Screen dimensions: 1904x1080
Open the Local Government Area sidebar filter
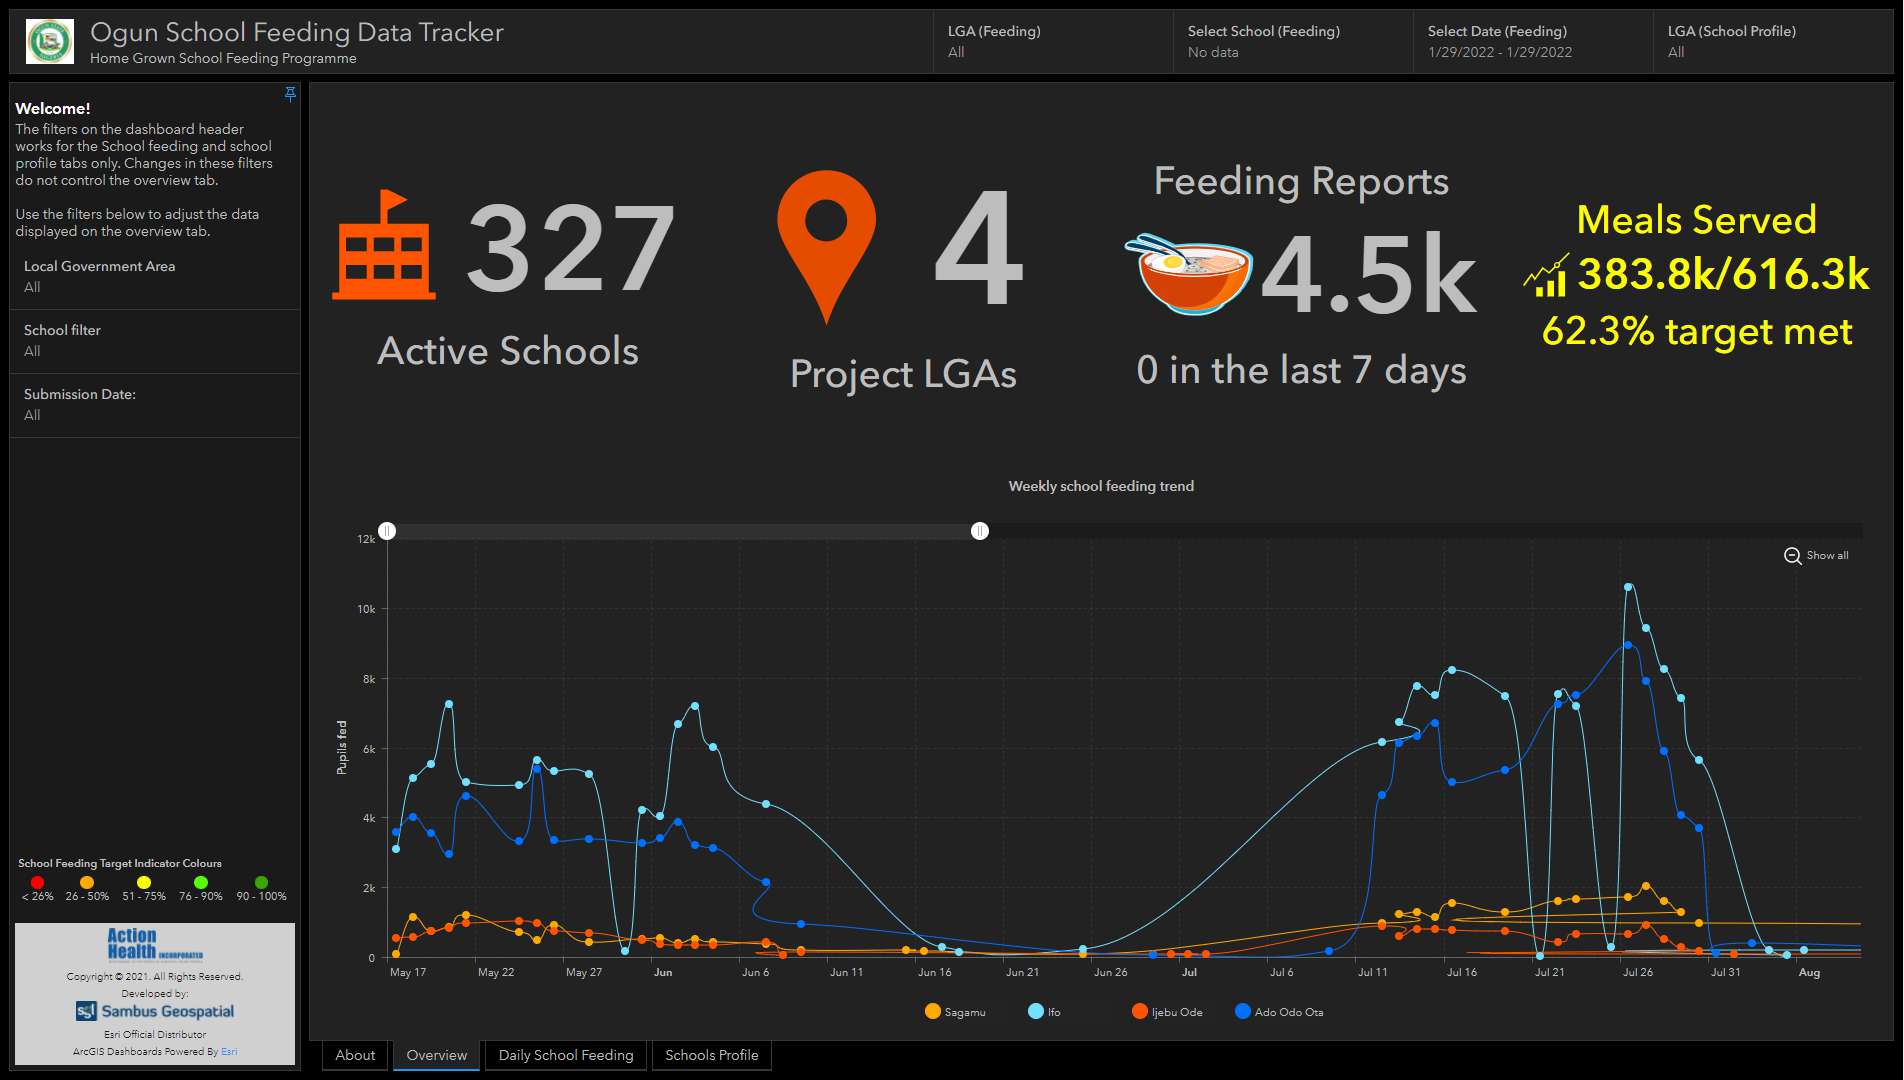pos(155,277)
